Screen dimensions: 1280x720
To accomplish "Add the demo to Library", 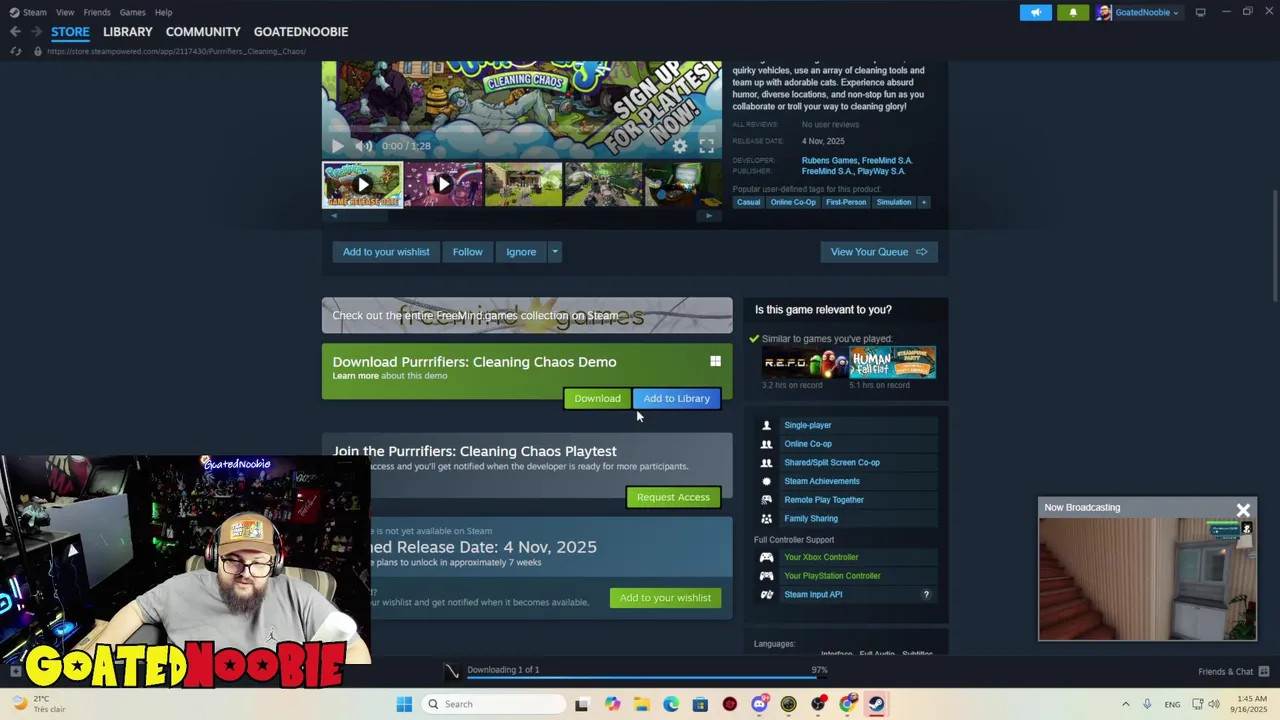I will point(676,398).
